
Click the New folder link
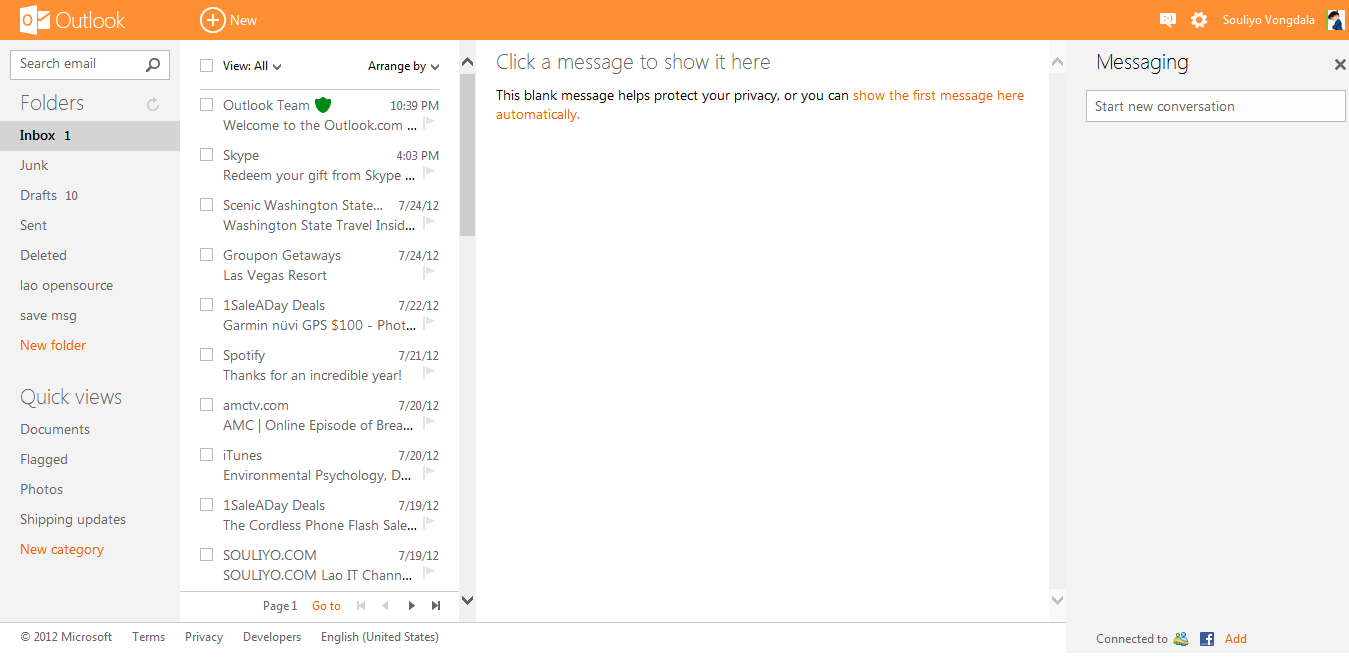[x=53, y=345]
